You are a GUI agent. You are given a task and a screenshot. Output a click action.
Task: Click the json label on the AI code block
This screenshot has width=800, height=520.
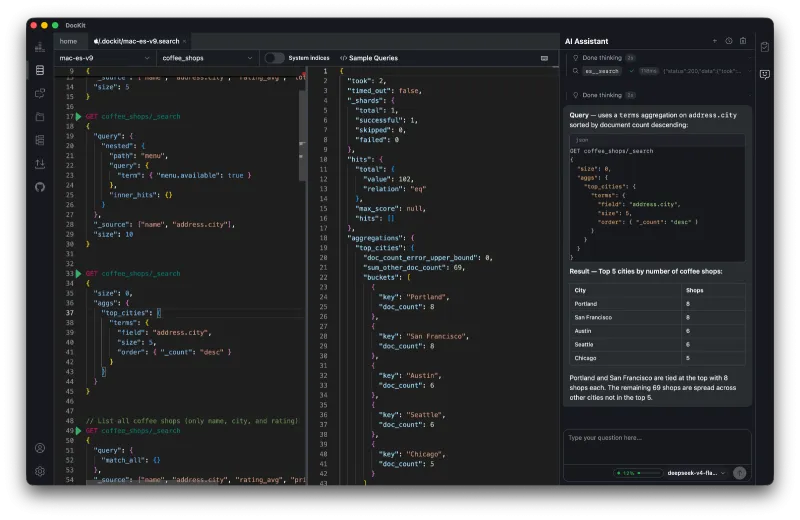pyautogui.click(x=582, y=140)
